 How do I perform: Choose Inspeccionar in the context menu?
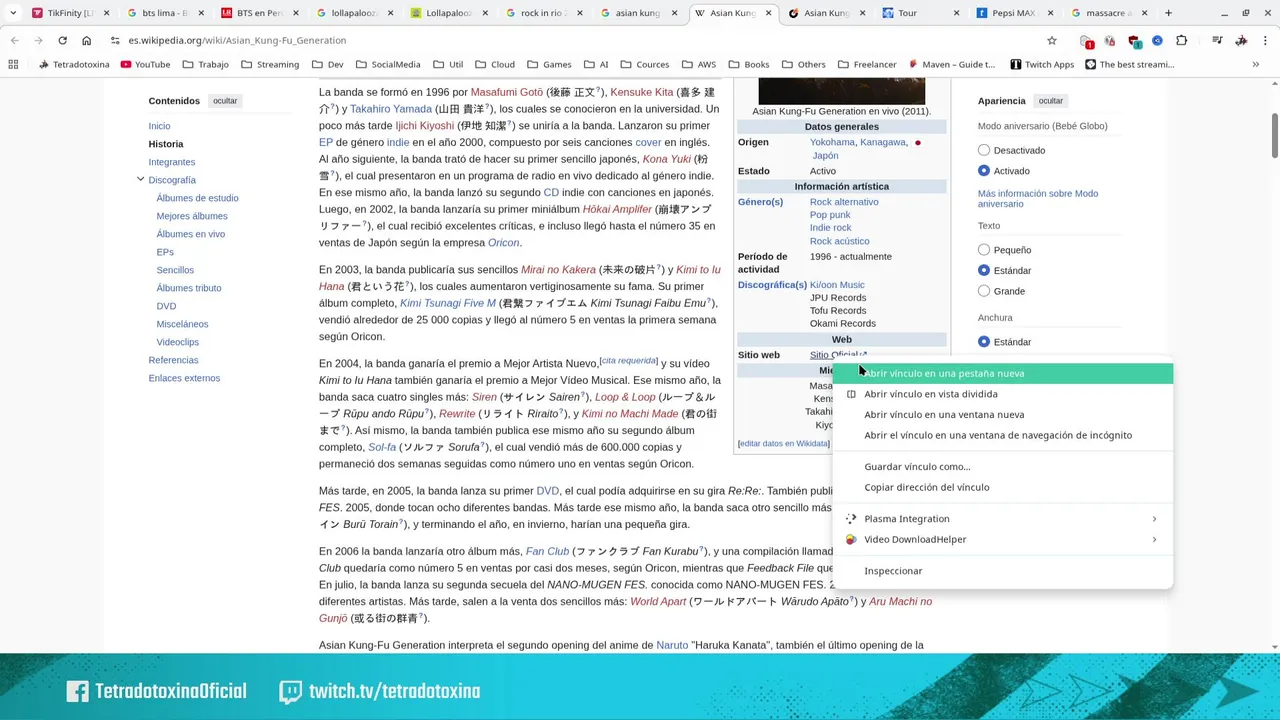[x=1003, y=571]
